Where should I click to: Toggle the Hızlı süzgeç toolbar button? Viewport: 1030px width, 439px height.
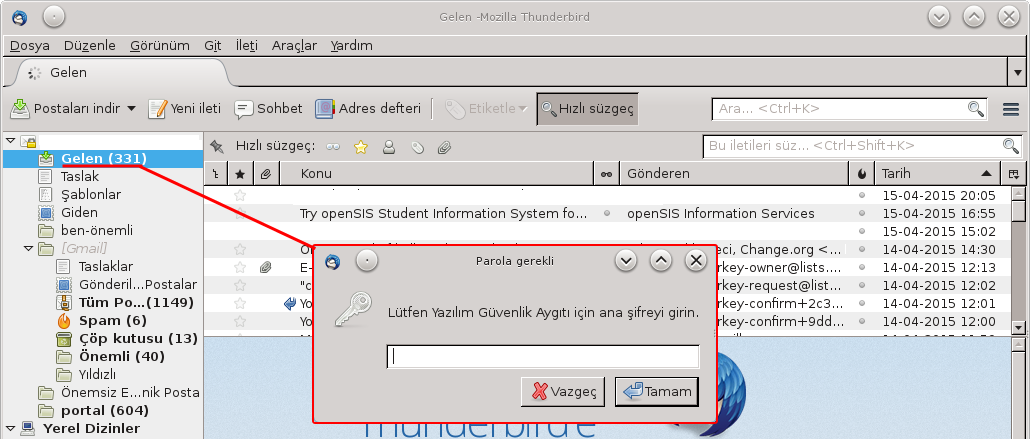(586, 109)
